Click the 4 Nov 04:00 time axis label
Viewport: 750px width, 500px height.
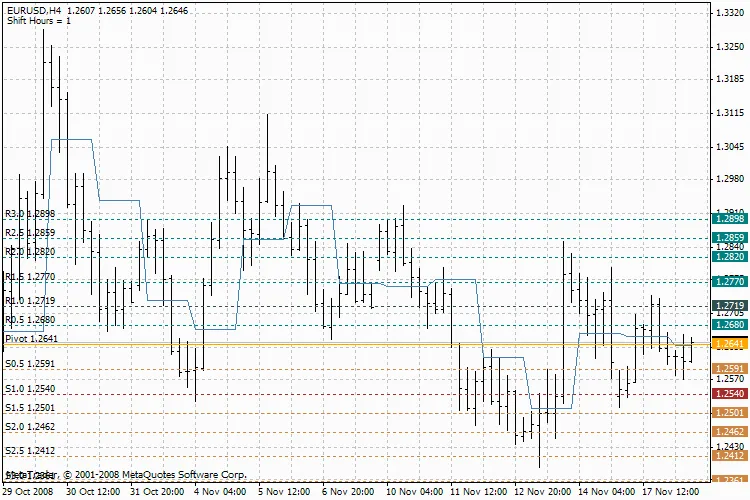[220, 492]
